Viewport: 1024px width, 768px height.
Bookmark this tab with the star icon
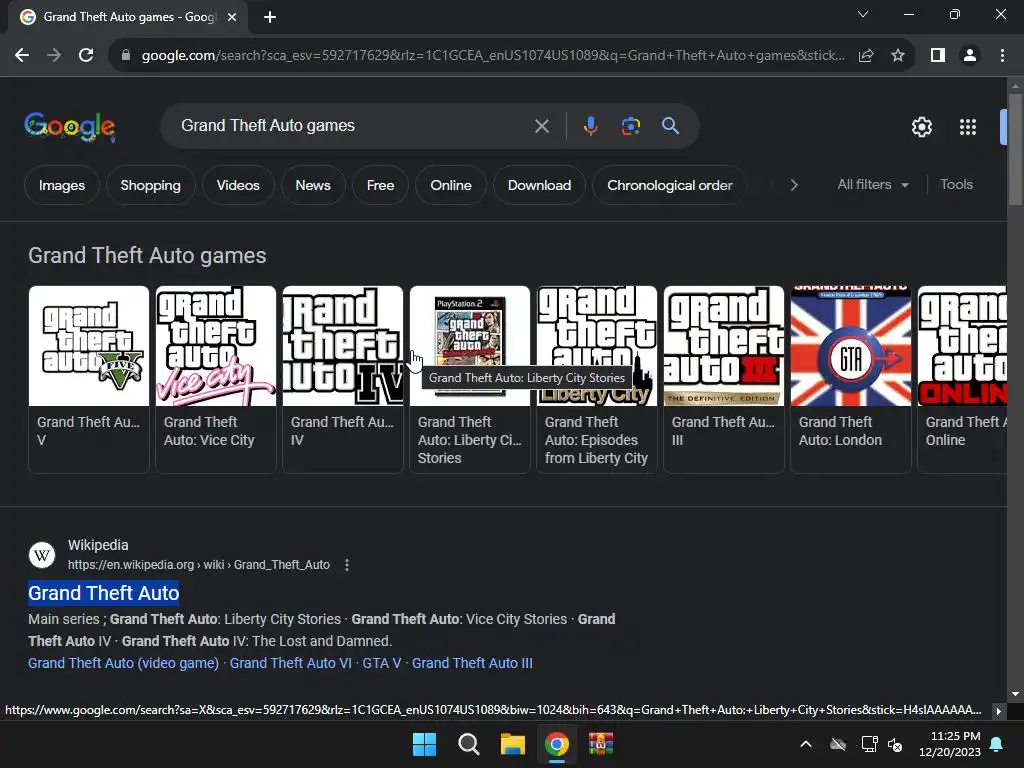pos(898,56)
